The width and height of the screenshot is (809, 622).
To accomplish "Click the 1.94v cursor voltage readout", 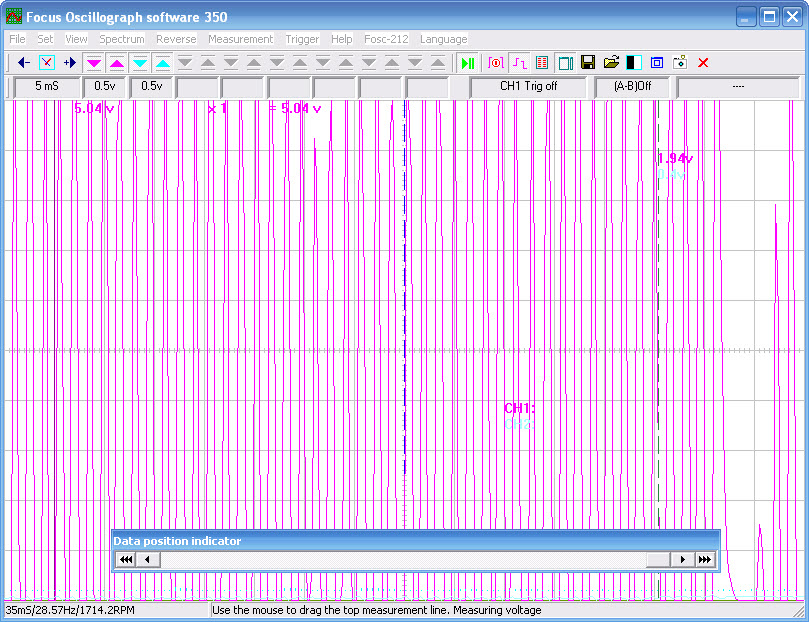I will click(x=675, y=159).
